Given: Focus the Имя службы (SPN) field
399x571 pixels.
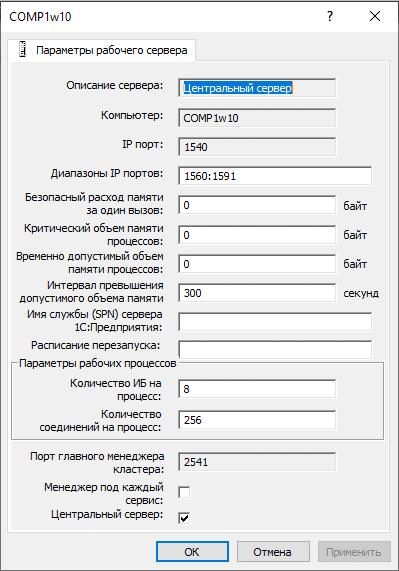Looking at the screenshot, I should click(275, 322).
